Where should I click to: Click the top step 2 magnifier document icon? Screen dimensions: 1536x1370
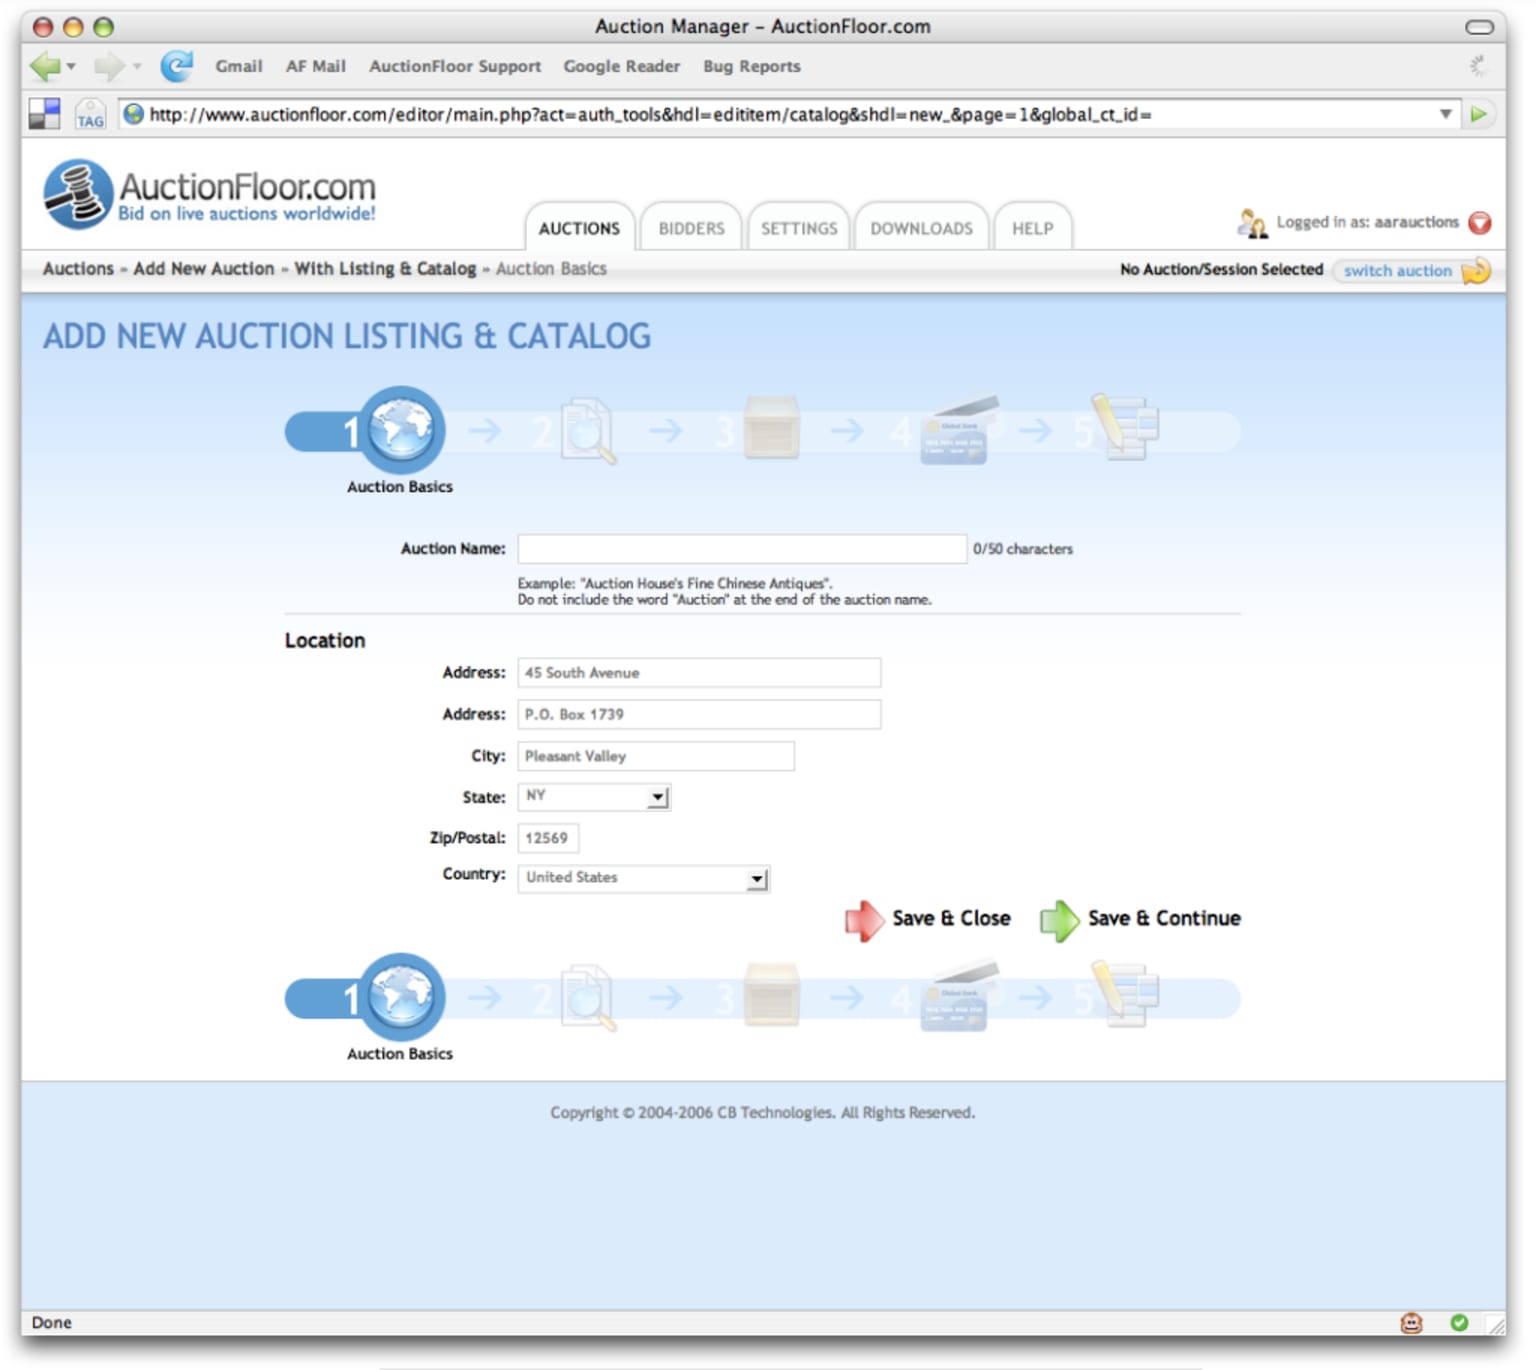point(587,431)
